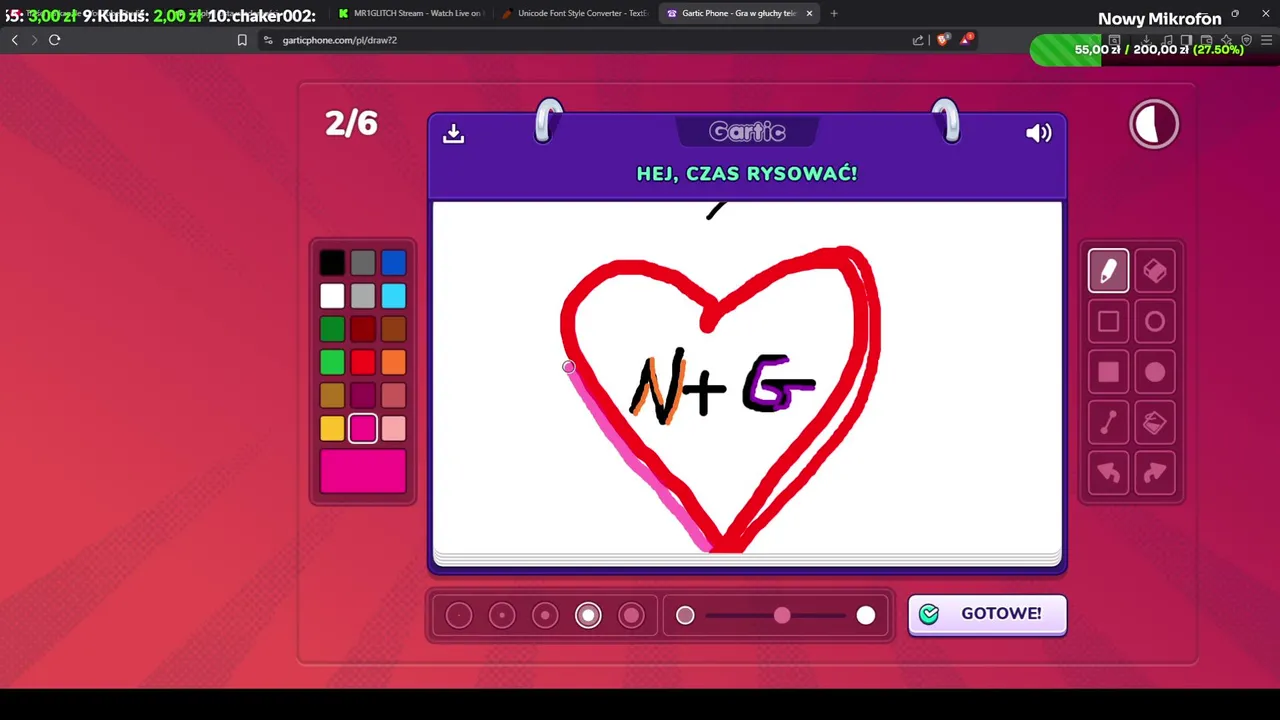
Task: Switch to the Unicode Font Style Converter tab
Action: (575, 13)
